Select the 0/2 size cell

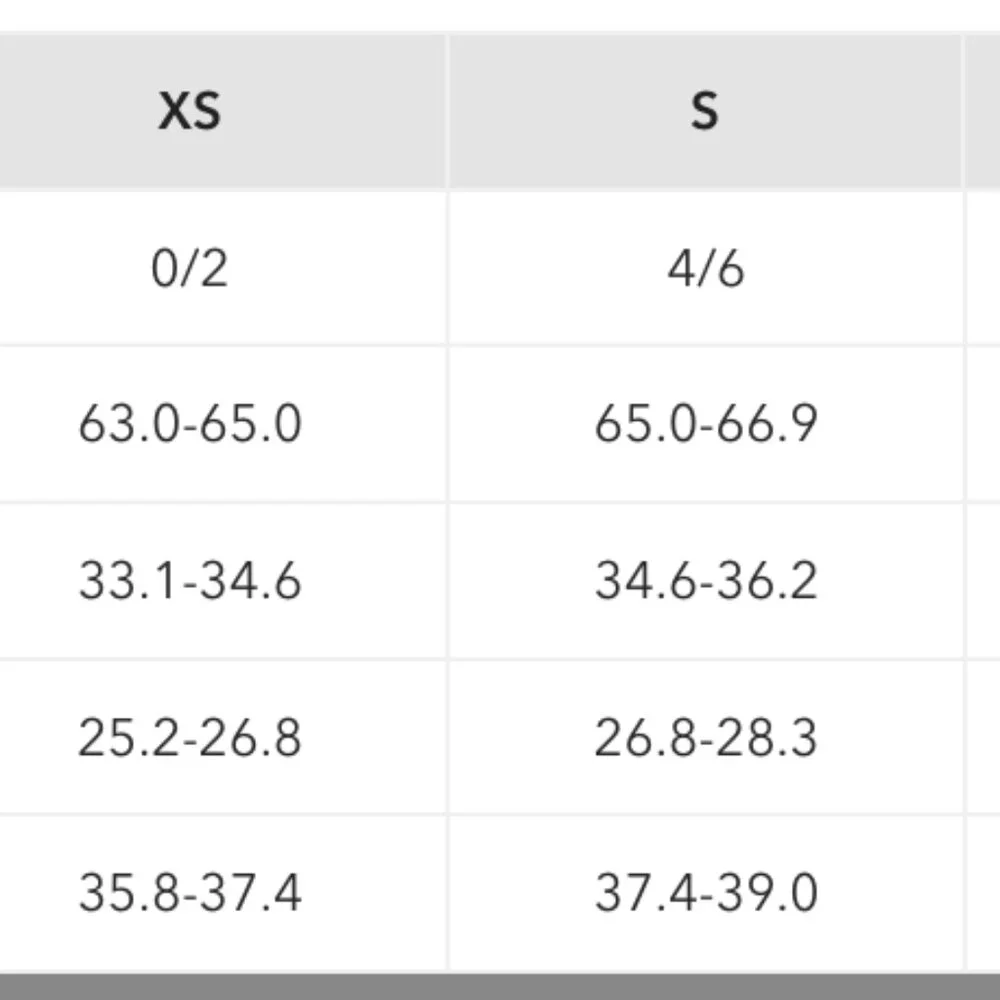[x=190, y=268]
